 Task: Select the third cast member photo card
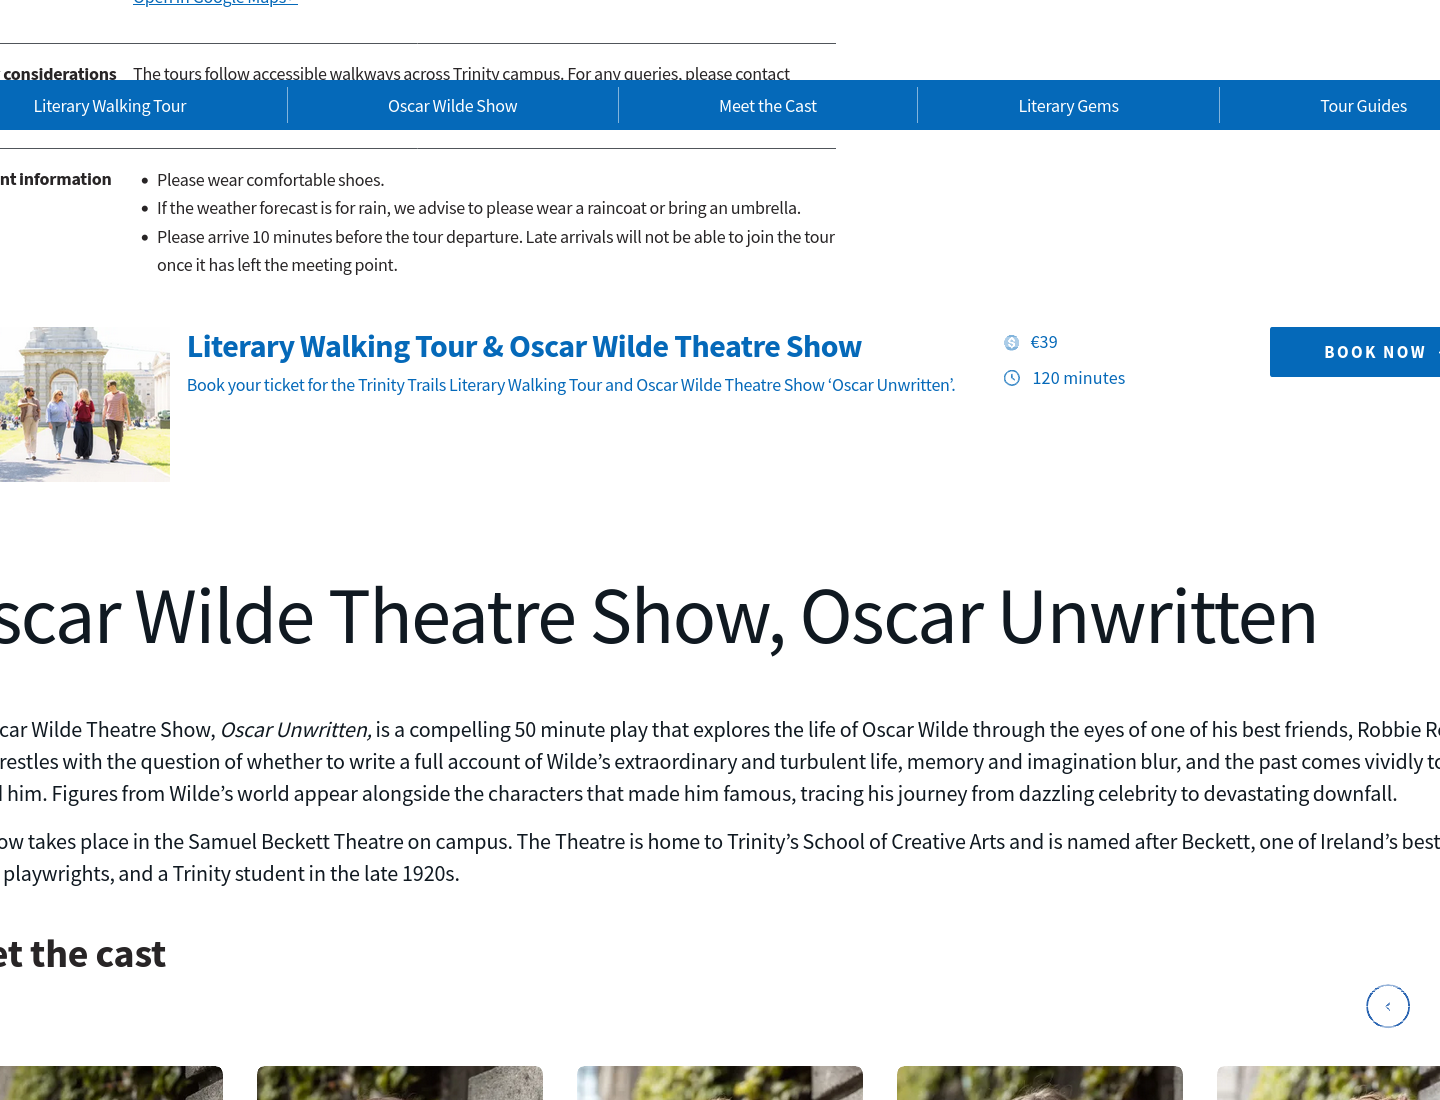(720, 1083)
